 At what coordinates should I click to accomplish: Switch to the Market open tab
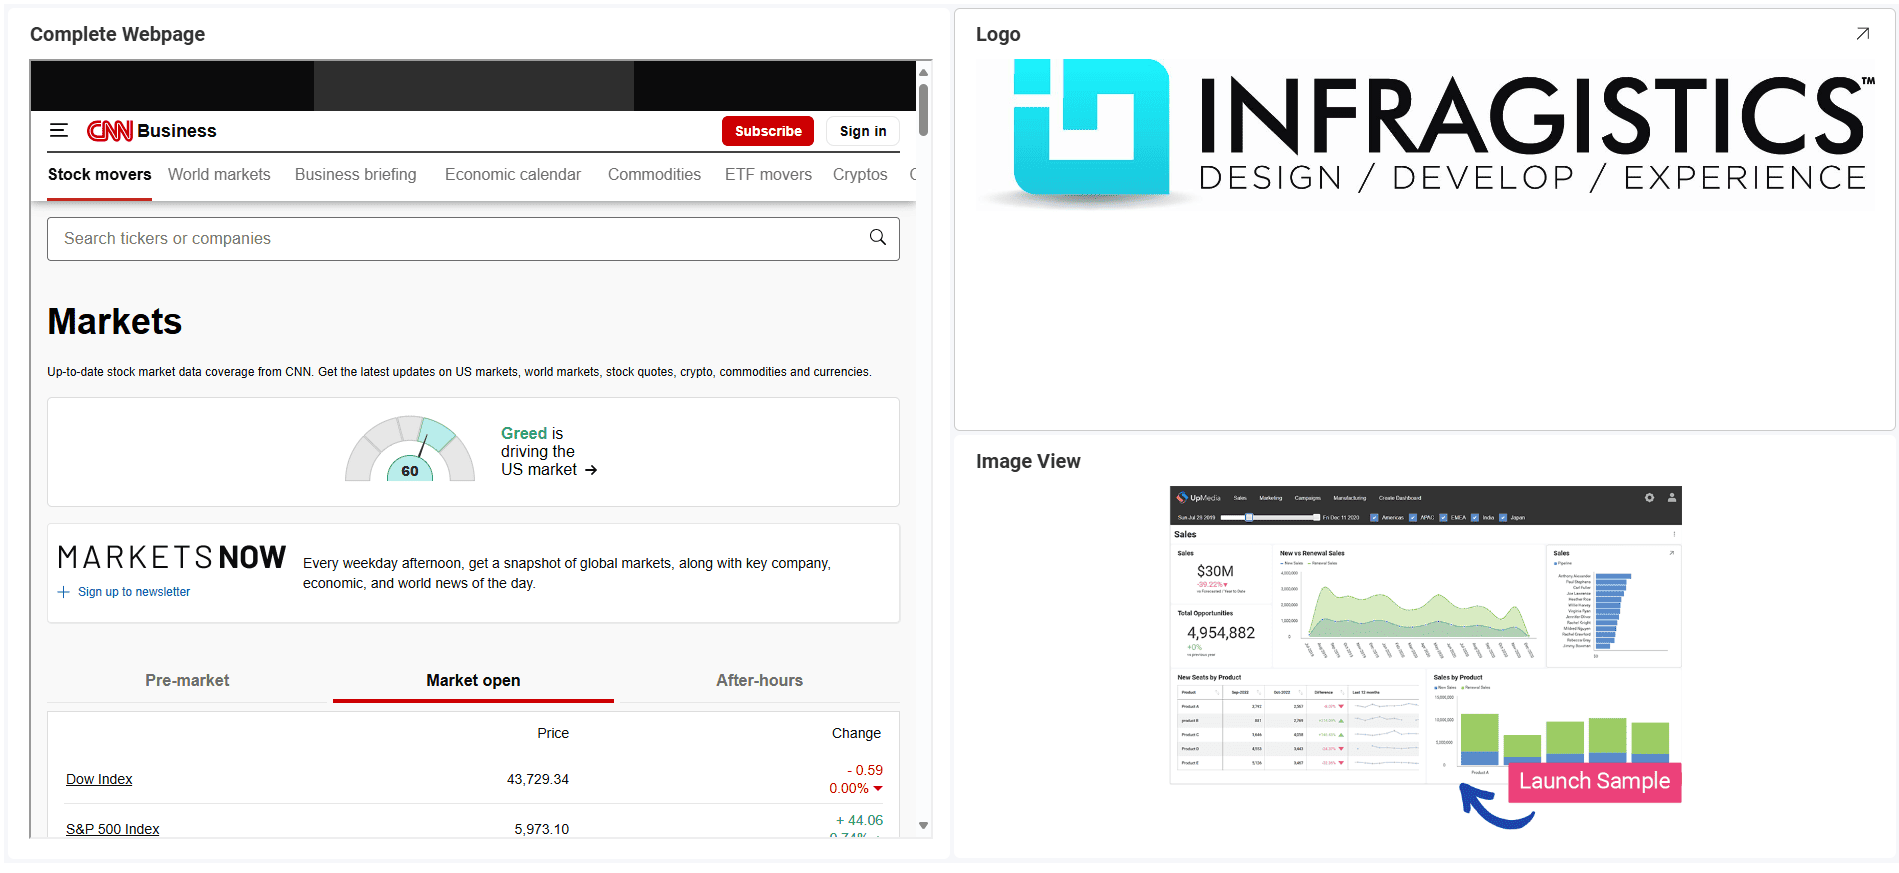click(x=473, y=680)
